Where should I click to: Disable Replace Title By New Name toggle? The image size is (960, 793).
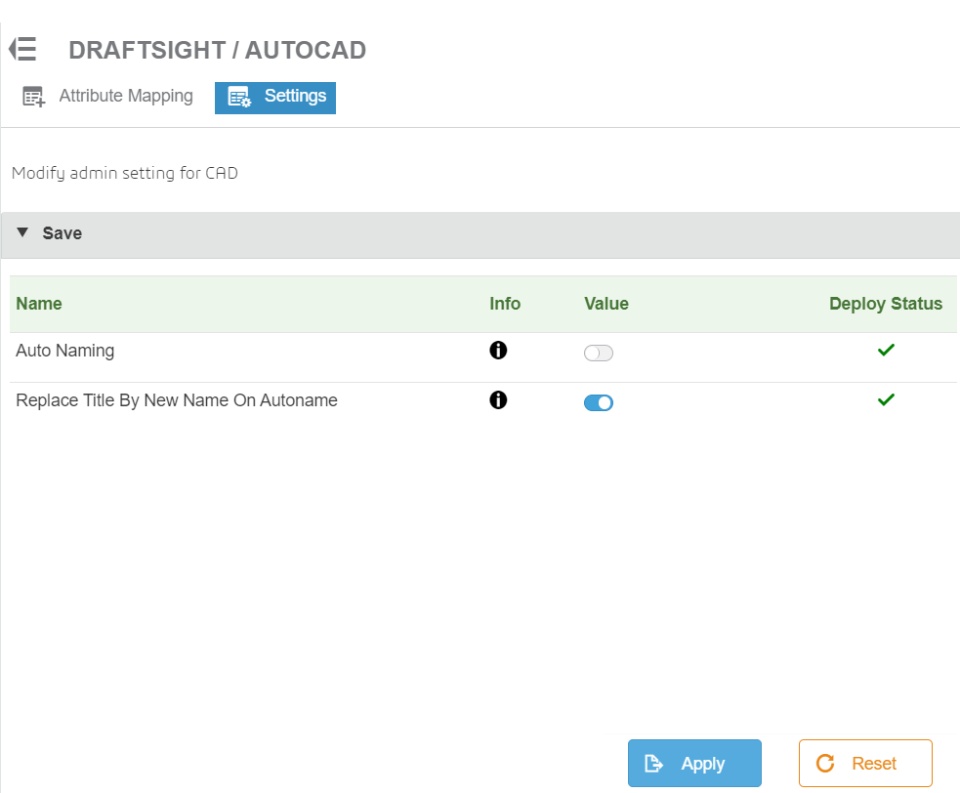[x=598, y=402]
